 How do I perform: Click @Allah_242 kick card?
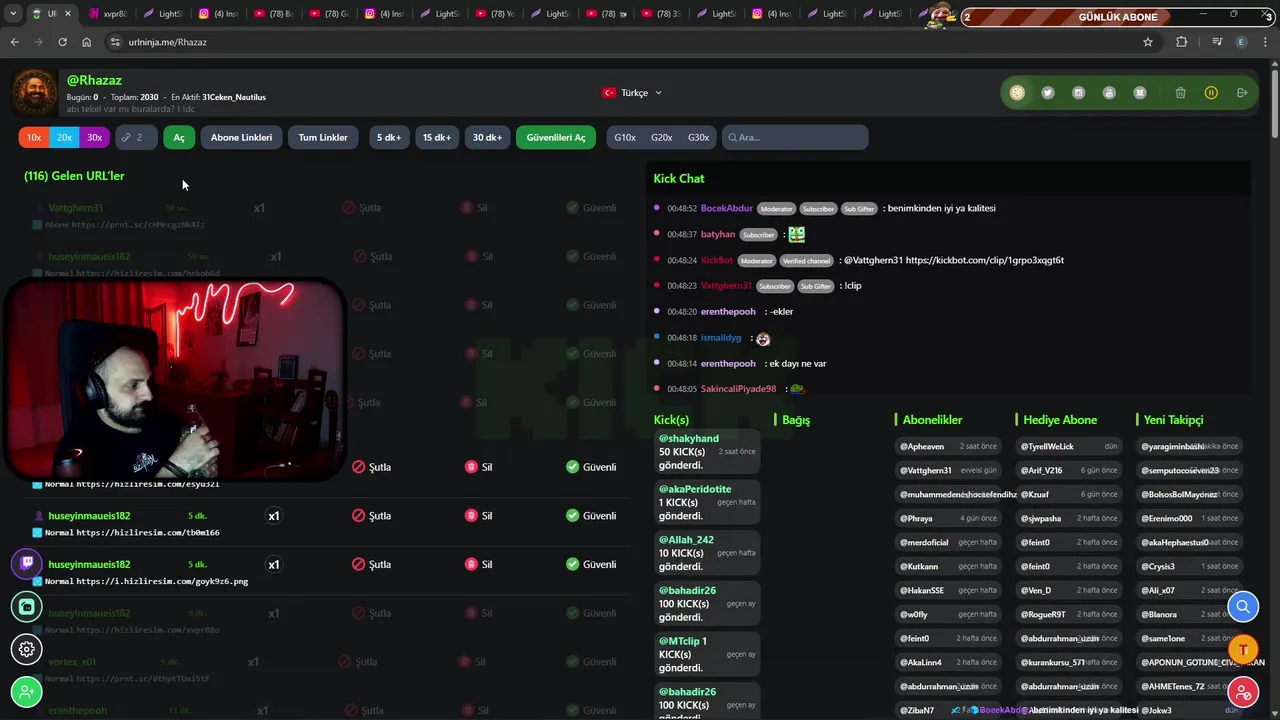click(707, 553)
